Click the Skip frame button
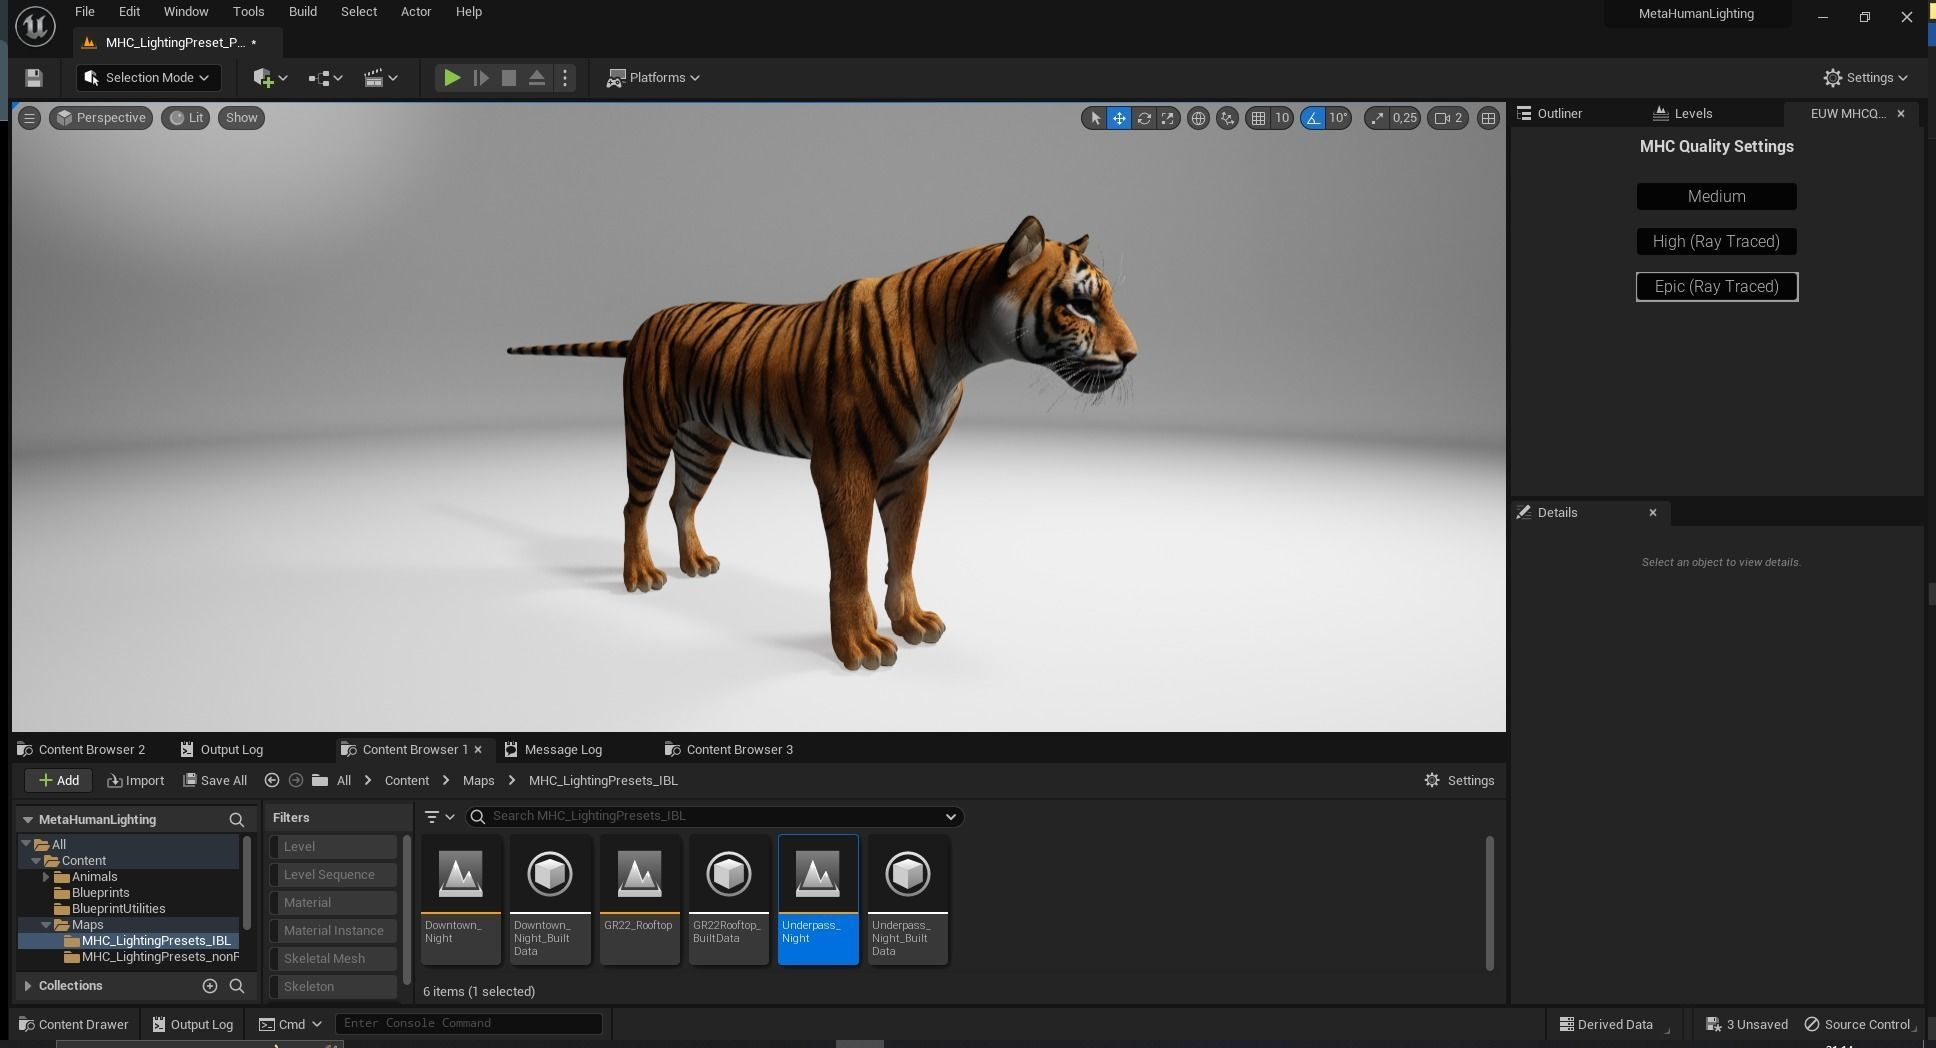Image resolution: width=1936 pixels, height=1048 pixels. [x=481, y=78]
